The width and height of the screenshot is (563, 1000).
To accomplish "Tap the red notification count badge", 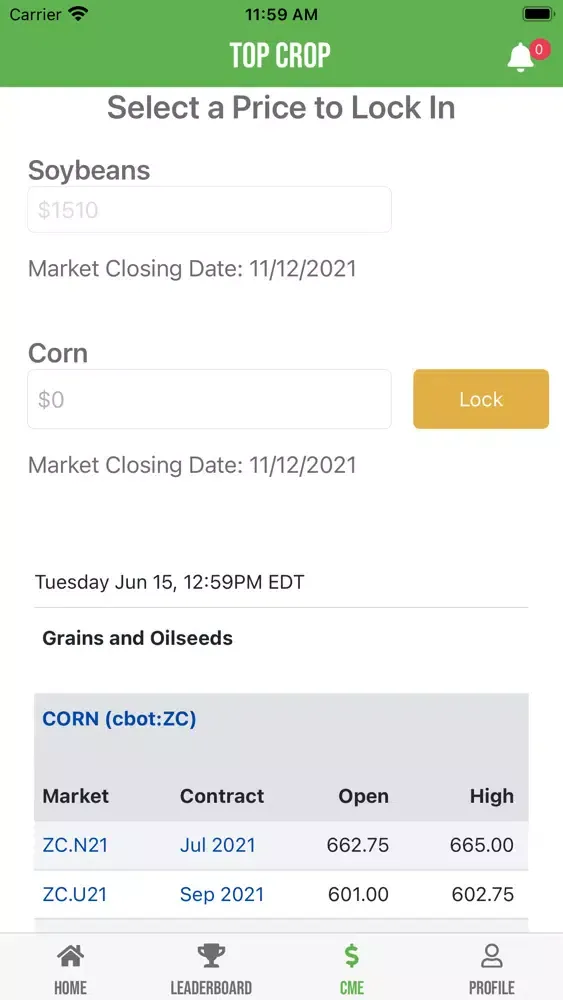I will point(539,49).
